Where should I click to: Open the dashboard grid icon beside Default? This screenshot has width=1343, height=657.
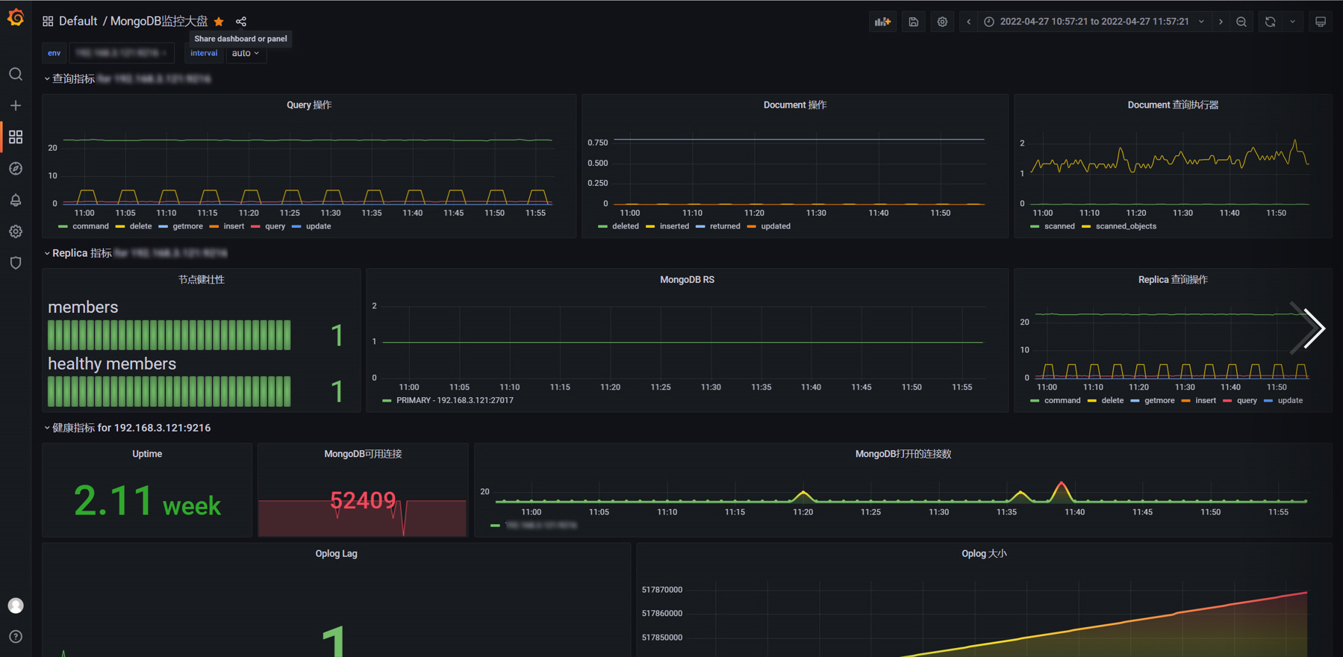tap(47, 21)
